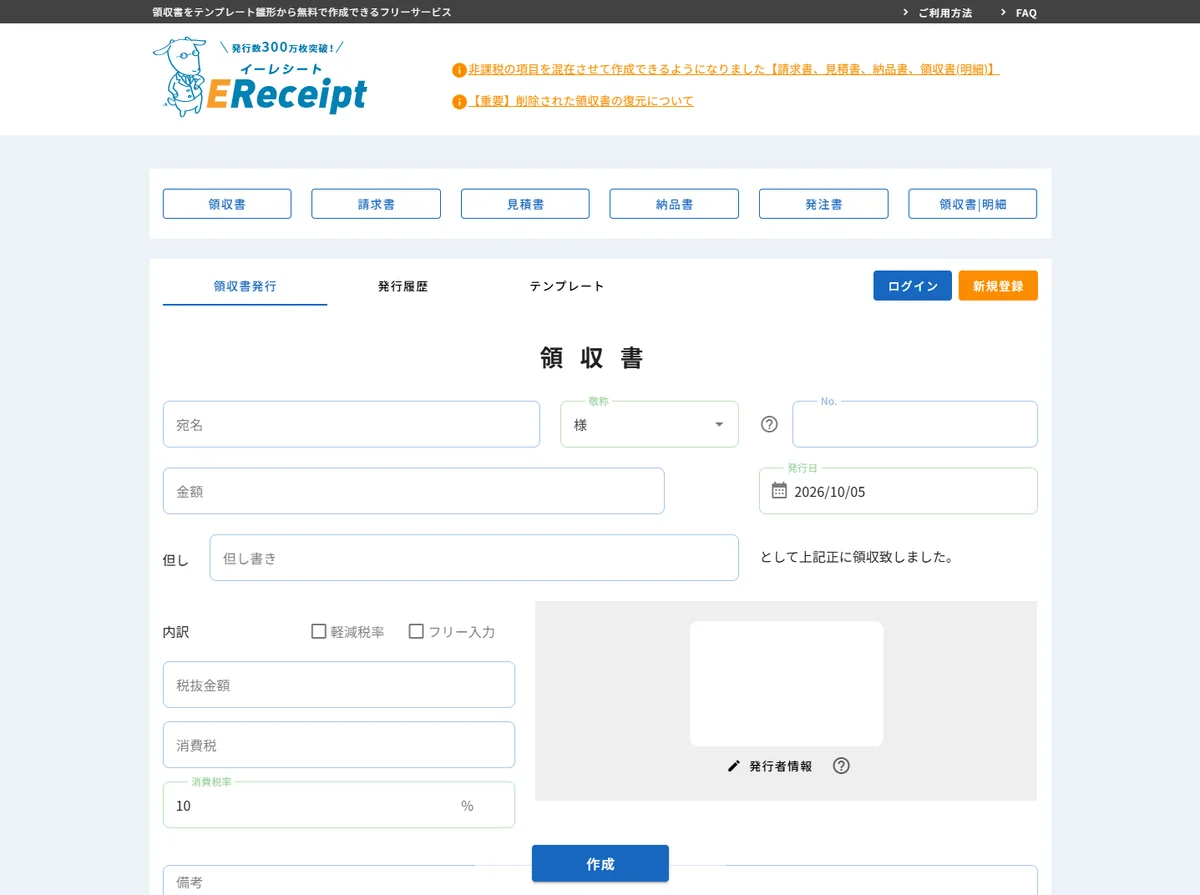
Task: Enable the フリー入力 checkbox
Action: [x=416, y=631]
